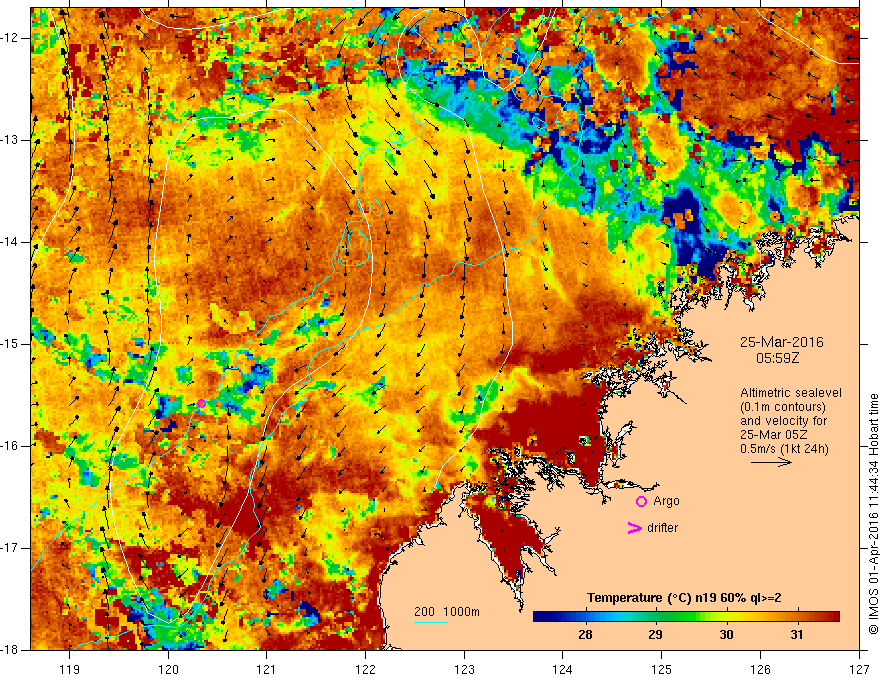Click the longitude 127 axis label
880x680 pixels.
coord(859,669)
